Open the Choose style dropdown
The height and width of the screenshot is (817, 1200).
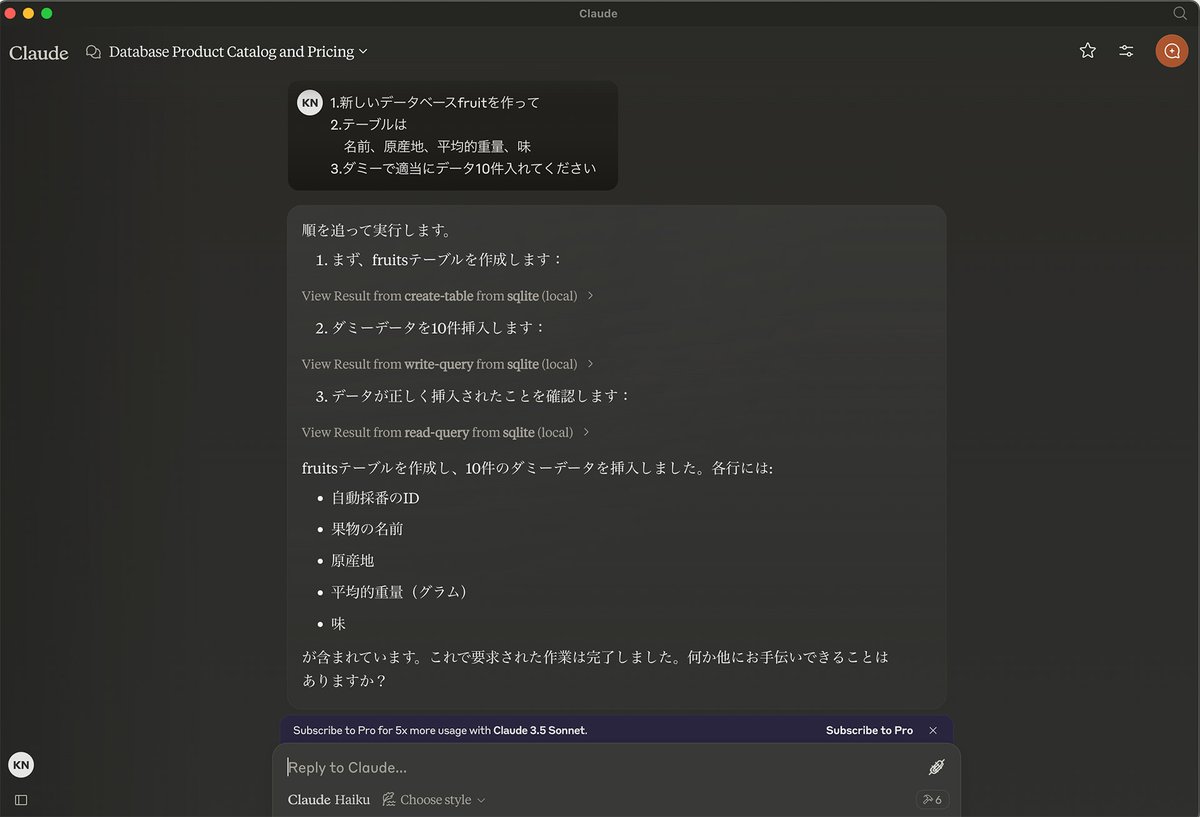point(434,800)
